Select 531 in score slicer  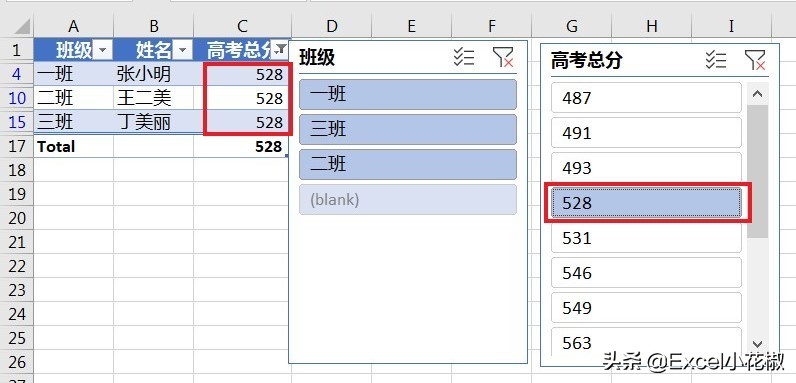coord(646,238)
